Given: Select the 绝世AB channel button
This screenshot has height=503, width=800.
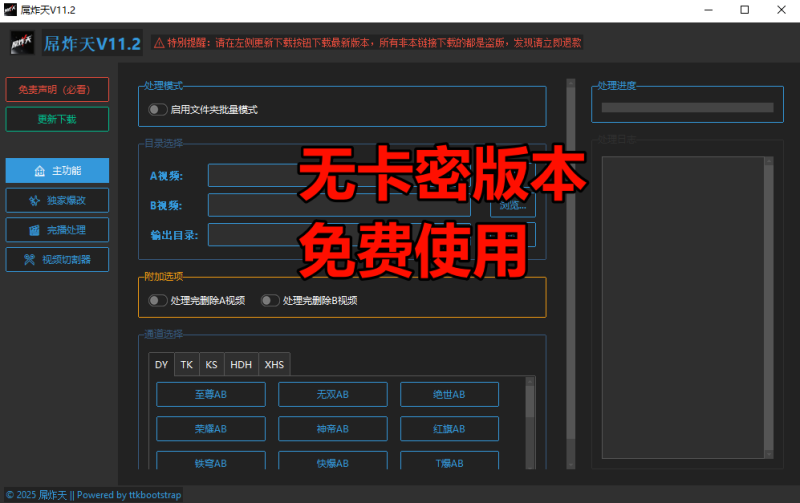Looking at the screenshot, I should click(449, 394).
